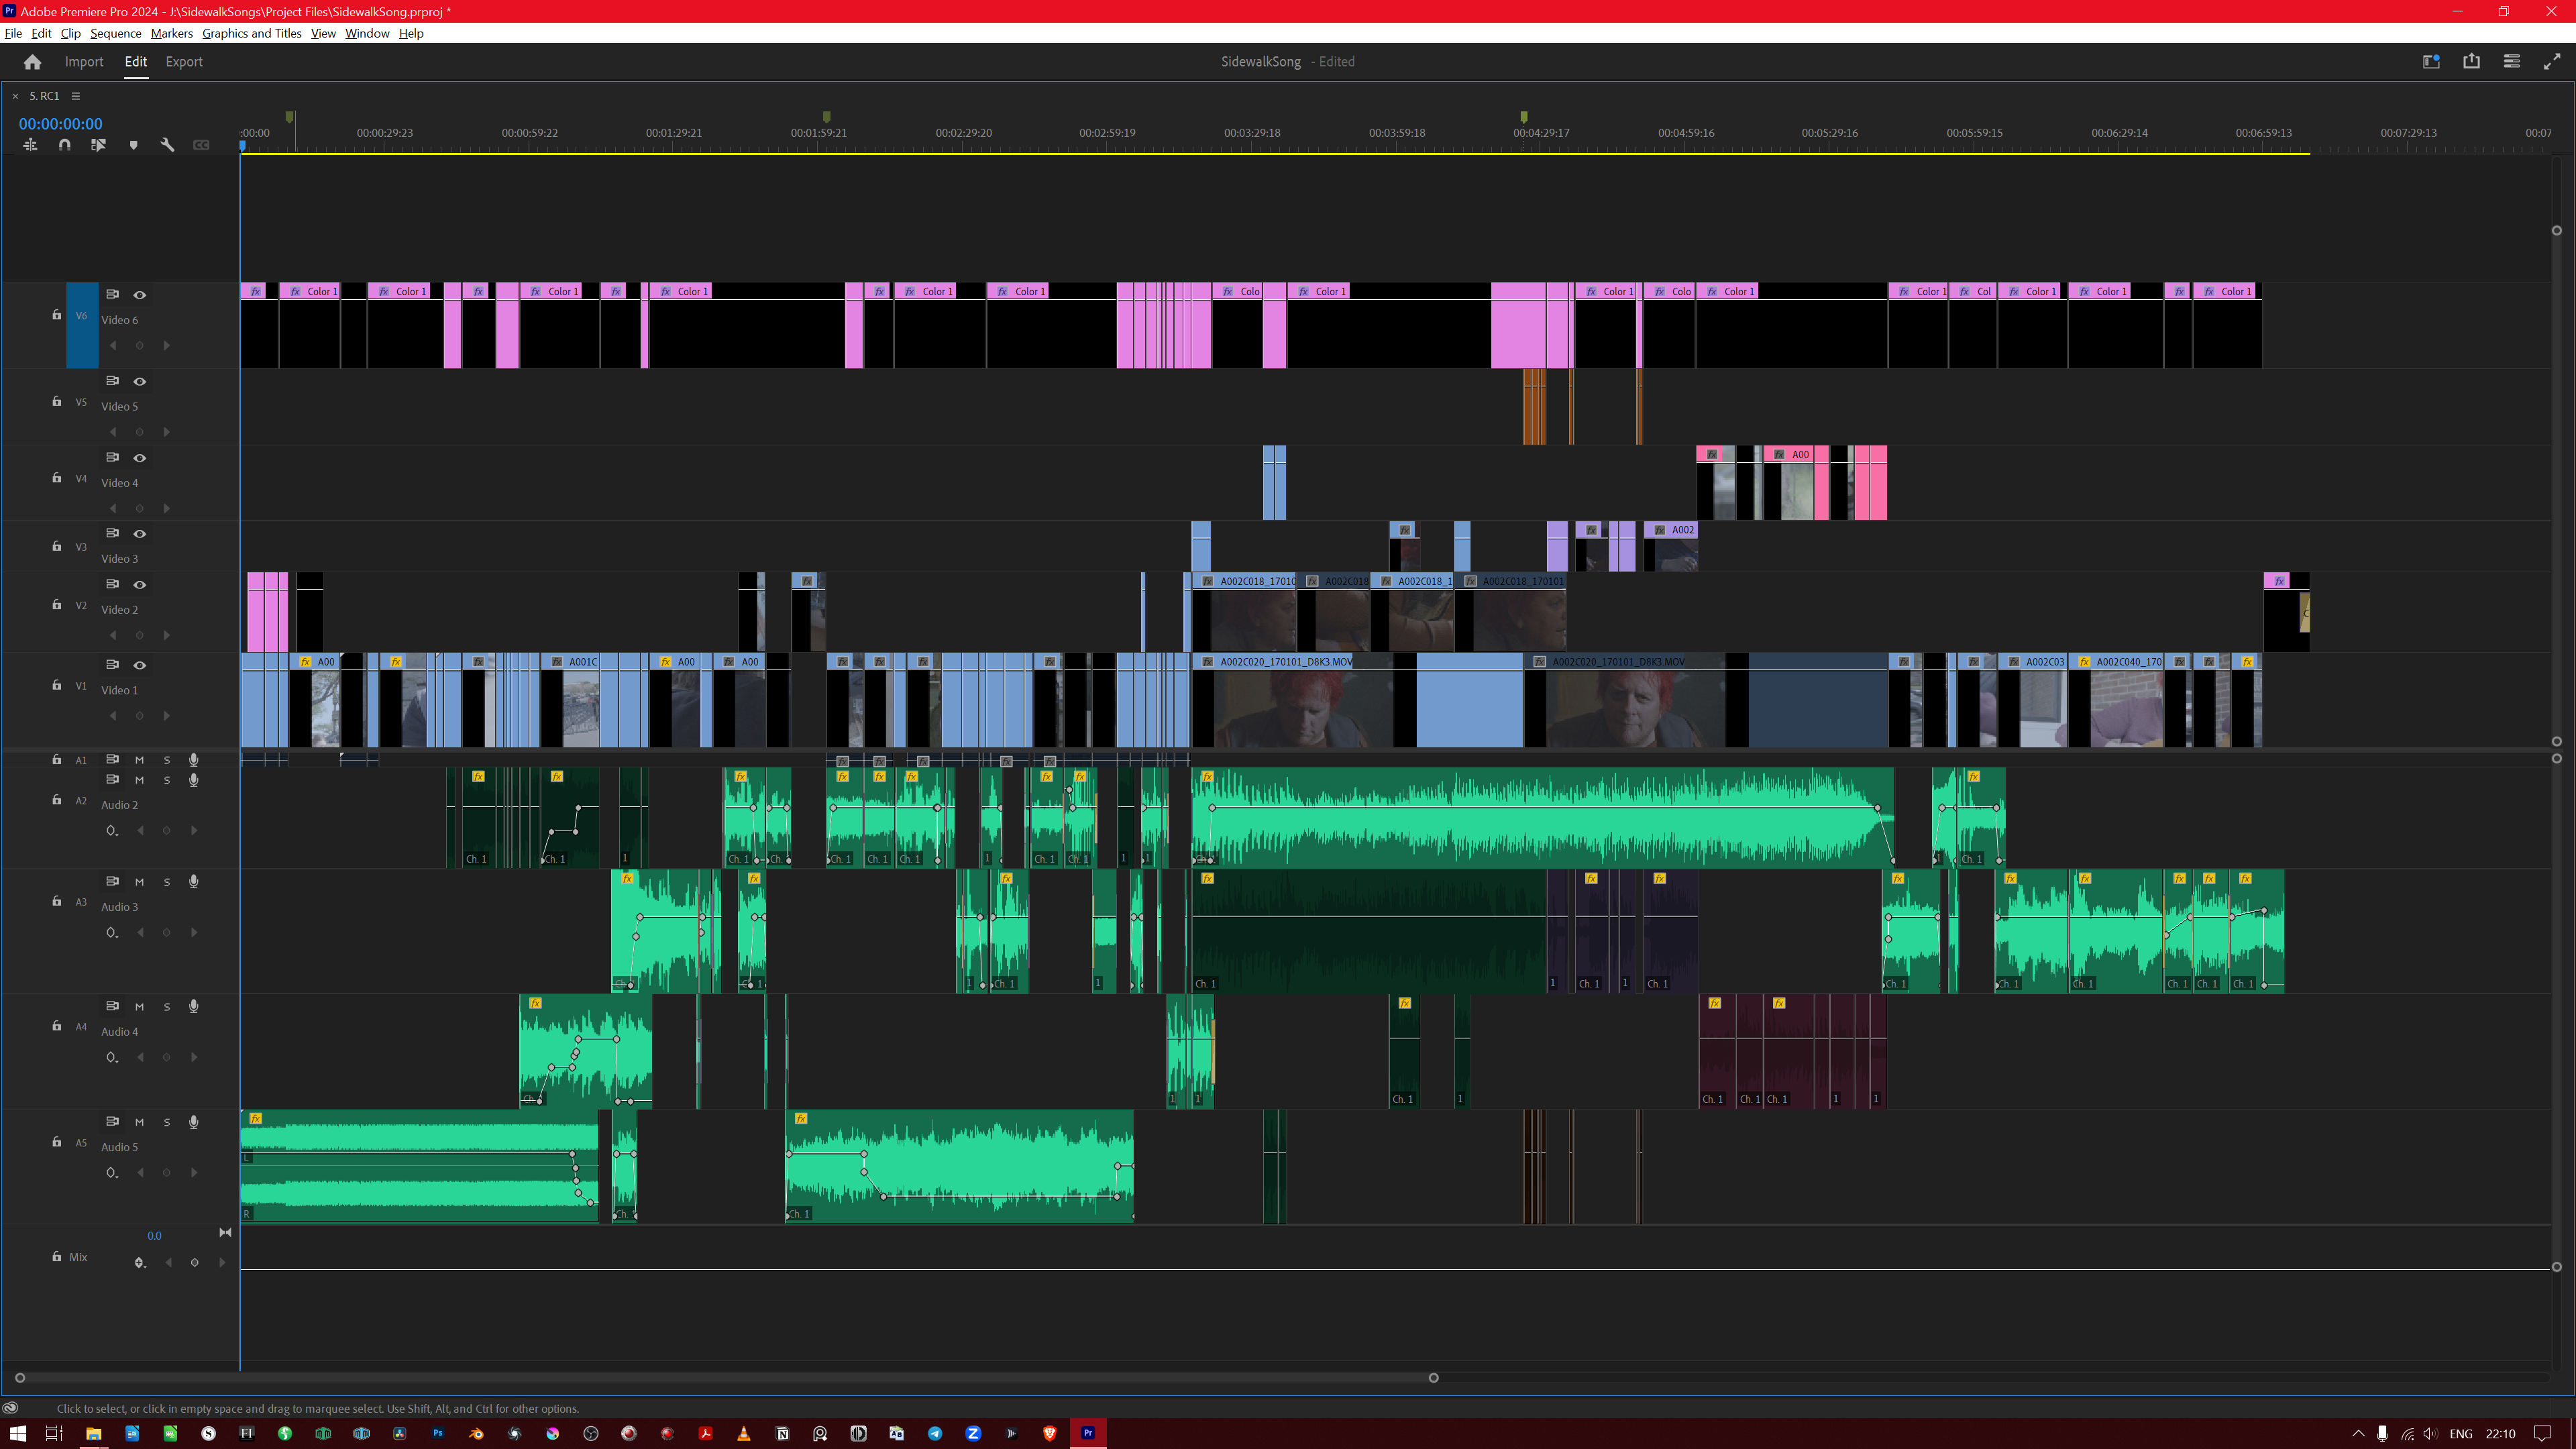Image resolution: width=2576 pixels, height=1449 pixels.
Task: Toggle the Snap in Timeline magnet icon
Action: coord(64,145)
